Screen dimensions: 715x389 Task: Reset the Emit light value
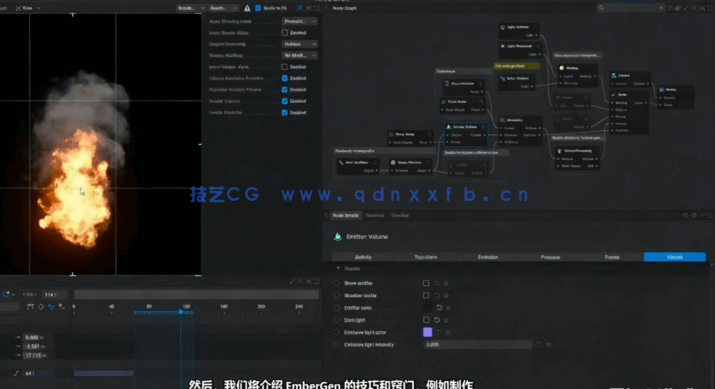[437, 320]
